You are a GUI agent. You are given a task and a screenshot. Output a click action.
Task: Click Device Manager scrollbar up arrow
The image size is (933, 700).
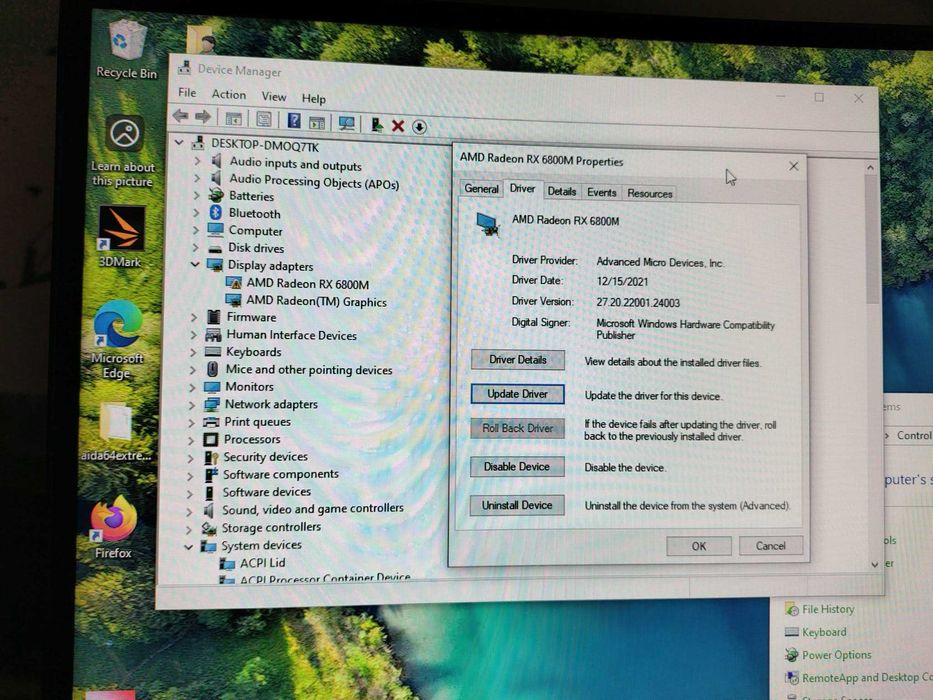click(870, 168)
